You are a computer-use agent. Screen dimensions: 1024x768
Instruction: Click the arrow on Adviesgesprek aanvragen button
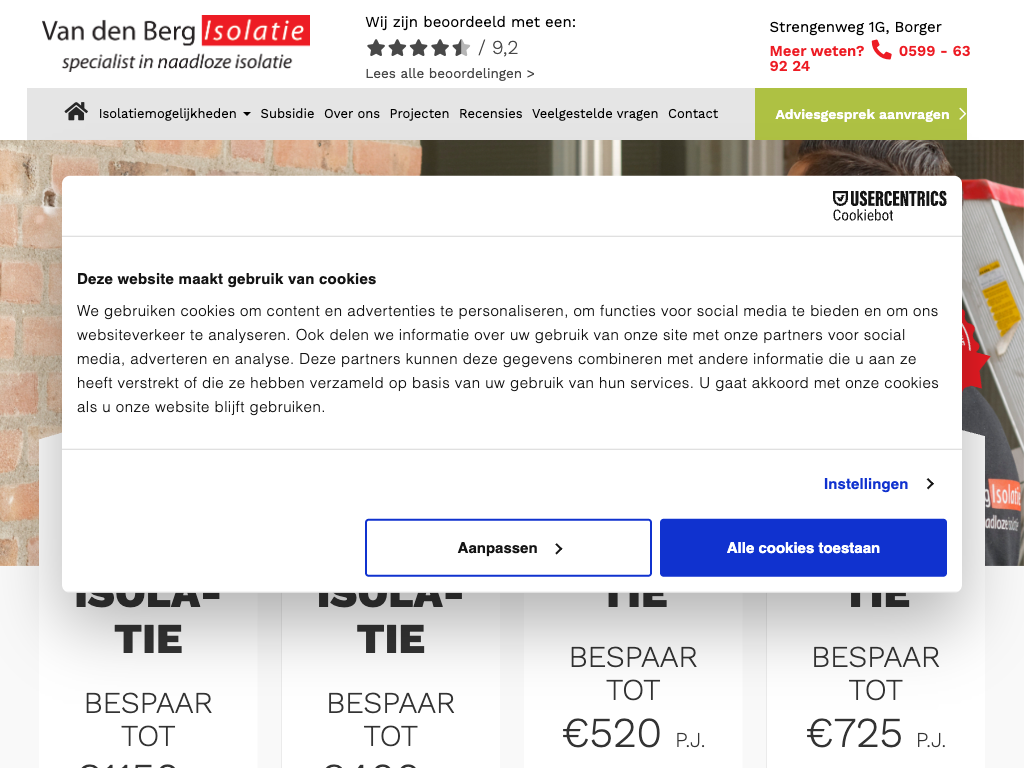[x=961, y=114]
